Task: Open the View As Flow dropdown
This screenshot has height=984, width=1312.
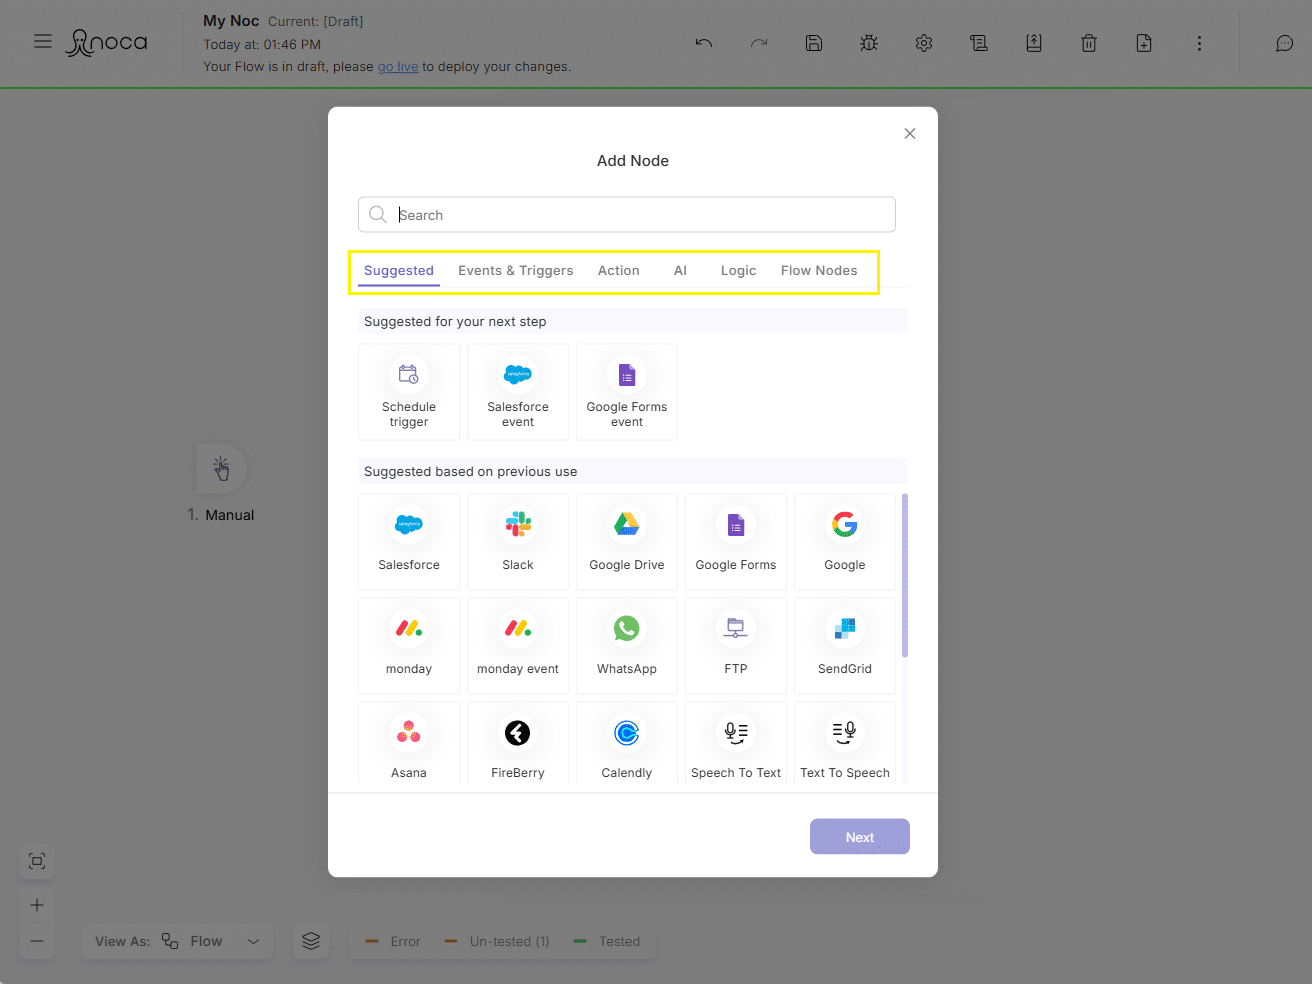Action: click(177, 941)
